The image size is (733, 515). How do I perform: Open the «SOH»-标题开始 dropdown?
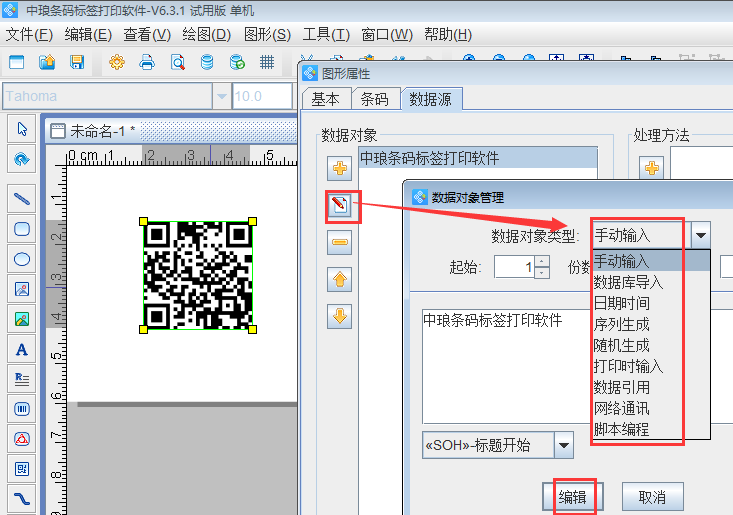(564, 445)
